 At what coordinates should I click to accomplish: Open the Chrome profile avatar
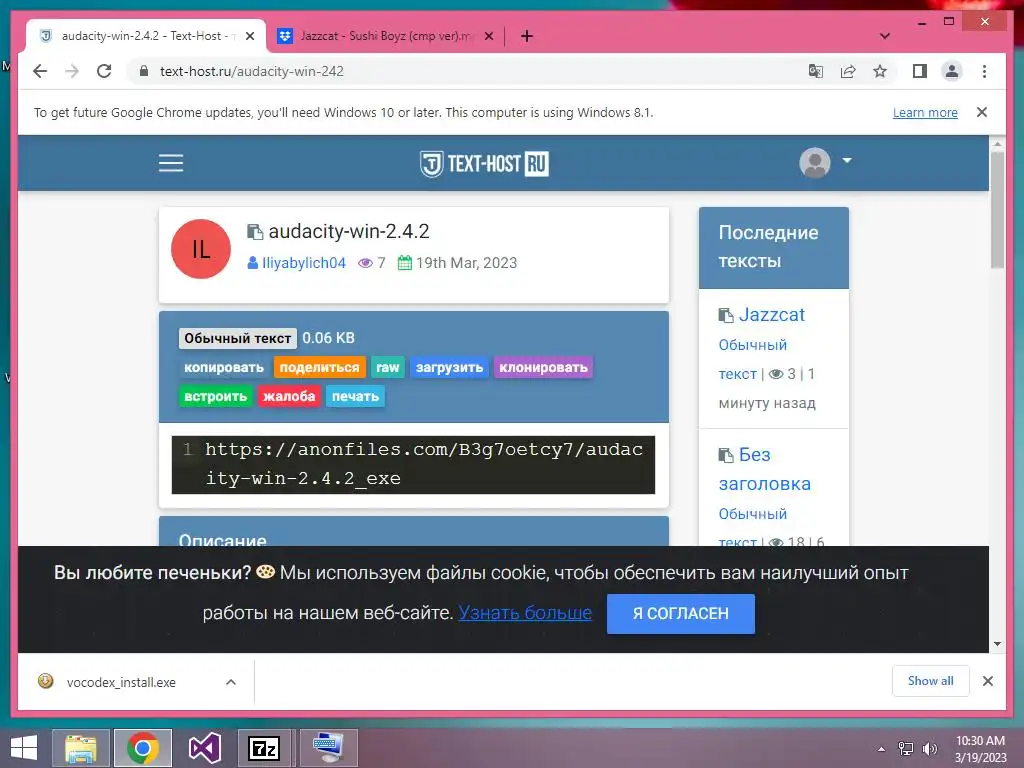[952, 71]
